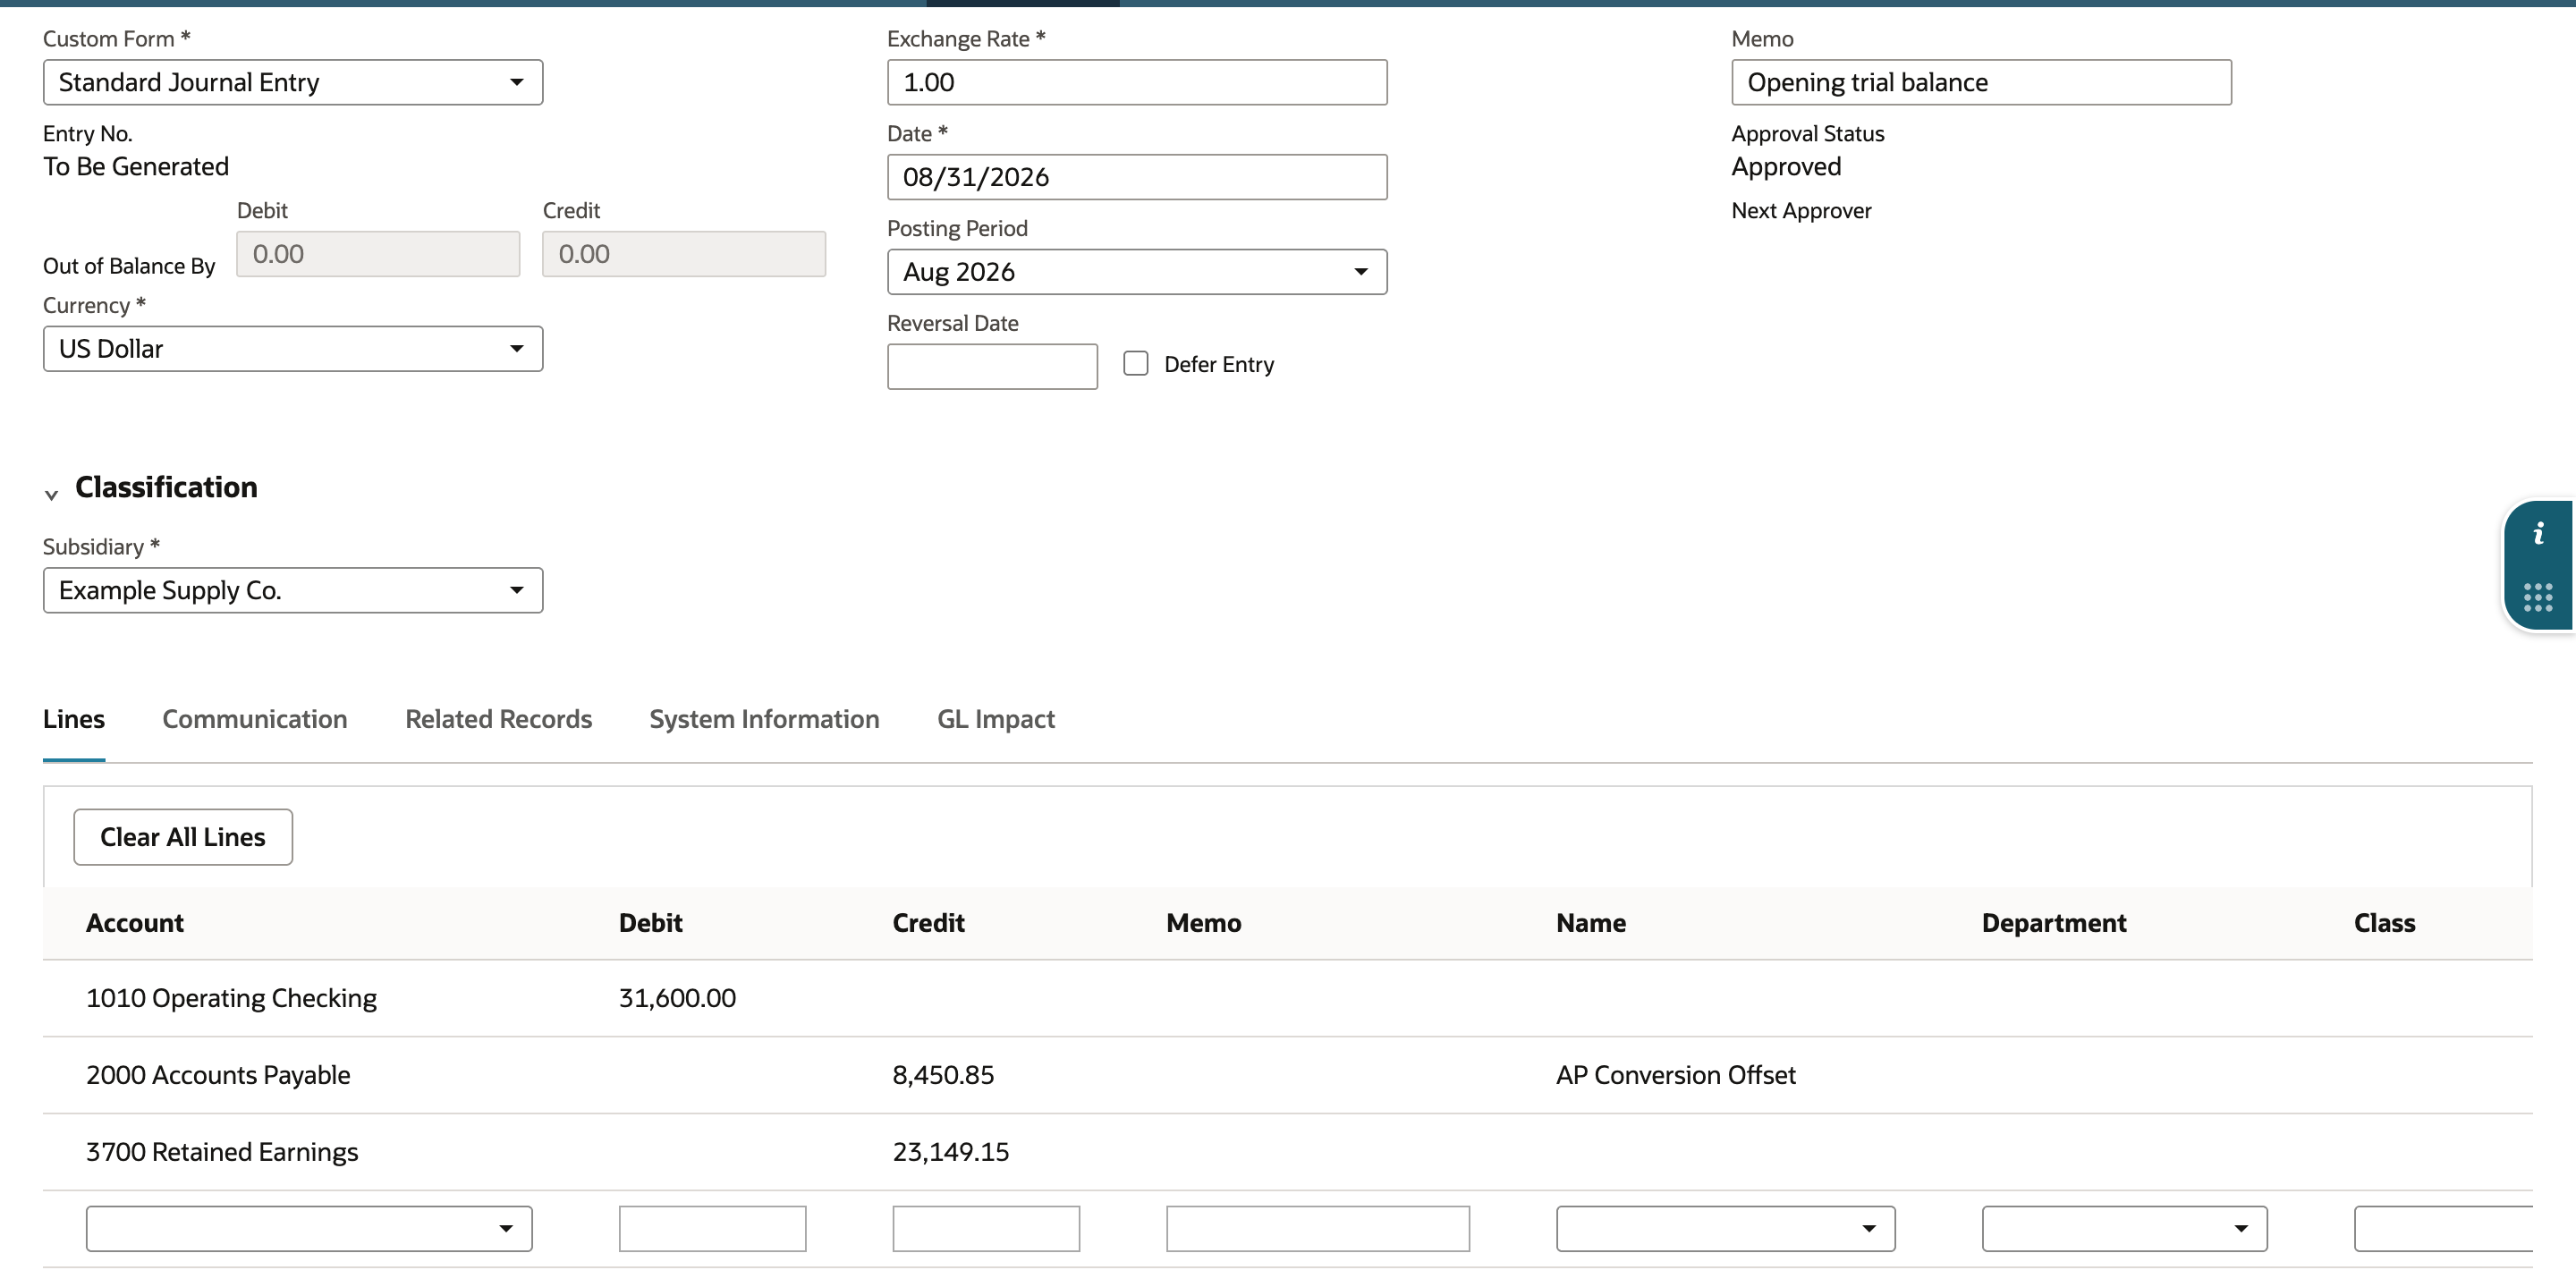Click the Memo field in the new line row
Screen dimensions: 2576x1270
point(1317,1228)
